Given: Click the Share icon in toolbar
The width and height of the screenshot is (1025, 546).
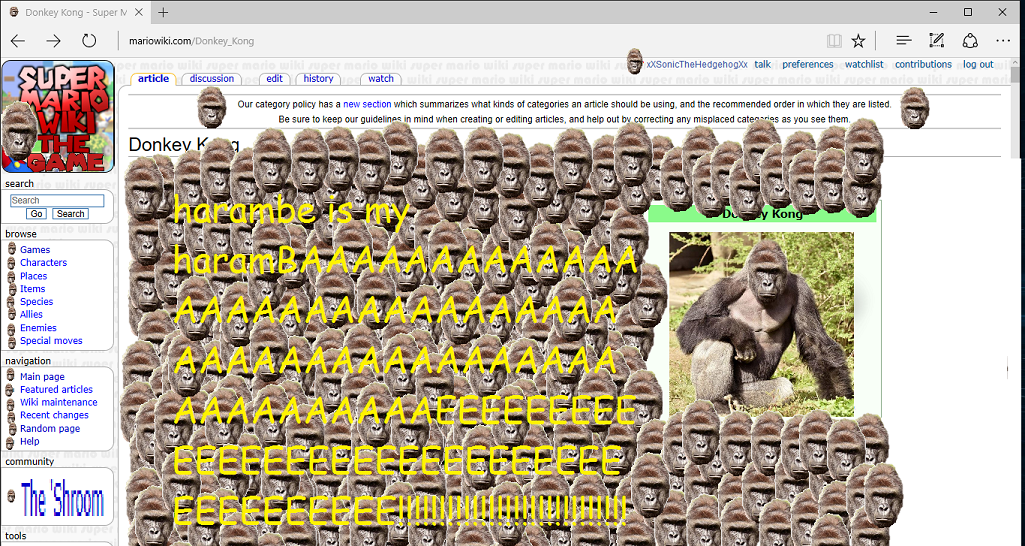Looking at the screenshot, I should (969, 41).
